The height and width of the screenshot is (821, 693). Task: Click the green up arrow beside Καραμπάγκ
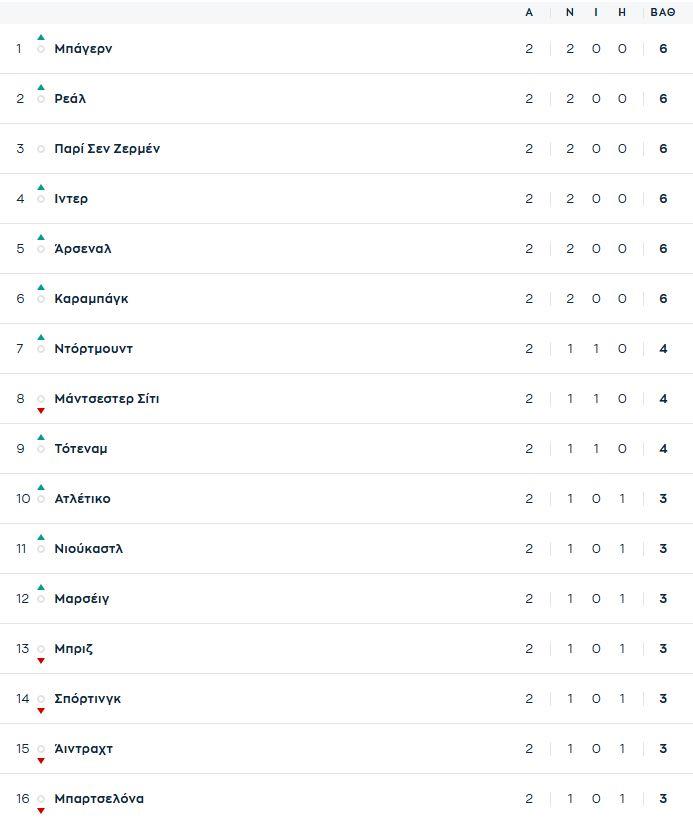[41, 287]
